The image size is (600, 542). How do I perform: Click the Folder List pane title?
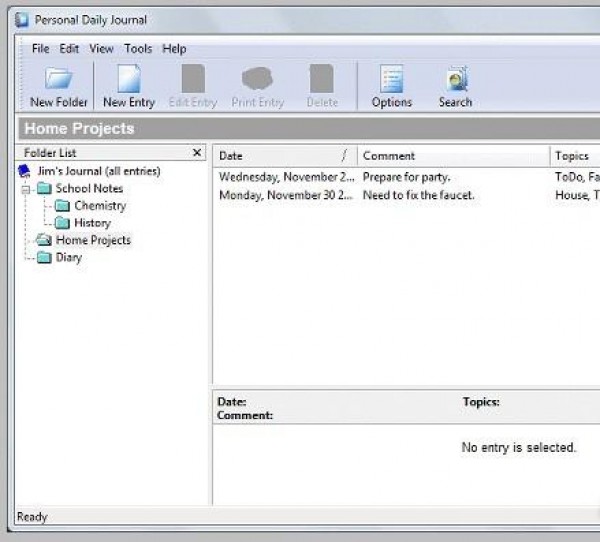point(50,153)
